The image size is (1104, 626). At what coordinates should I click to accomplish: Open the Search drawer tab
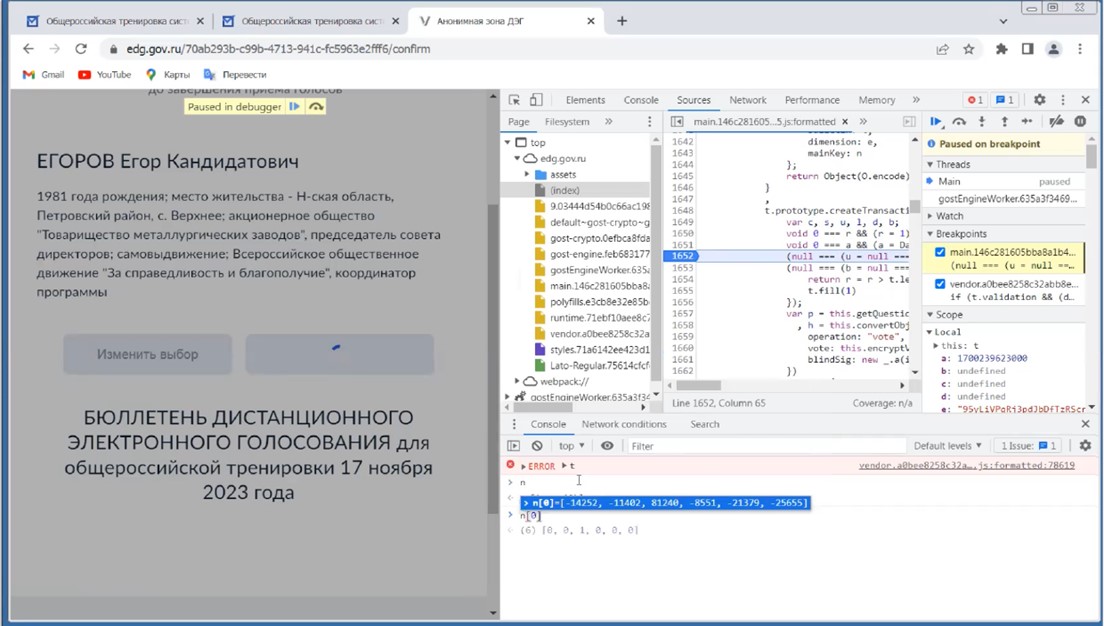point(705,424)
